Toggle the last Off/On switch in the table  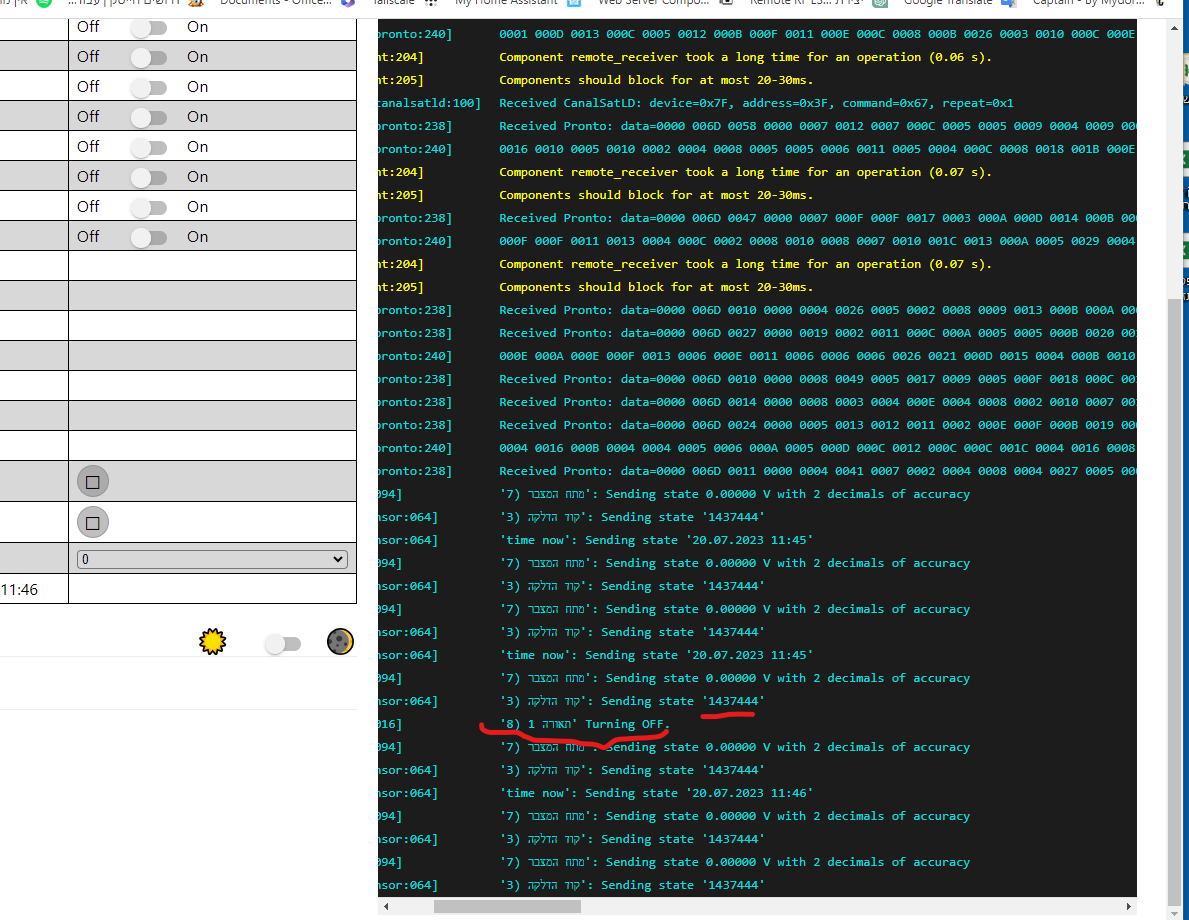pos(148,237)
